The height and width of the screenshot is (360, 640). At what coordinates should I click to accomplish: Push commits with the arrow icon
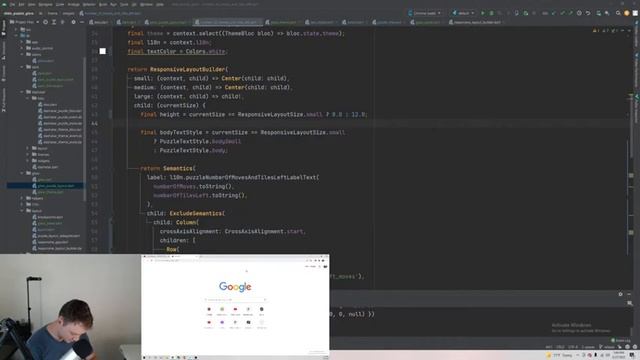(571, 13)
